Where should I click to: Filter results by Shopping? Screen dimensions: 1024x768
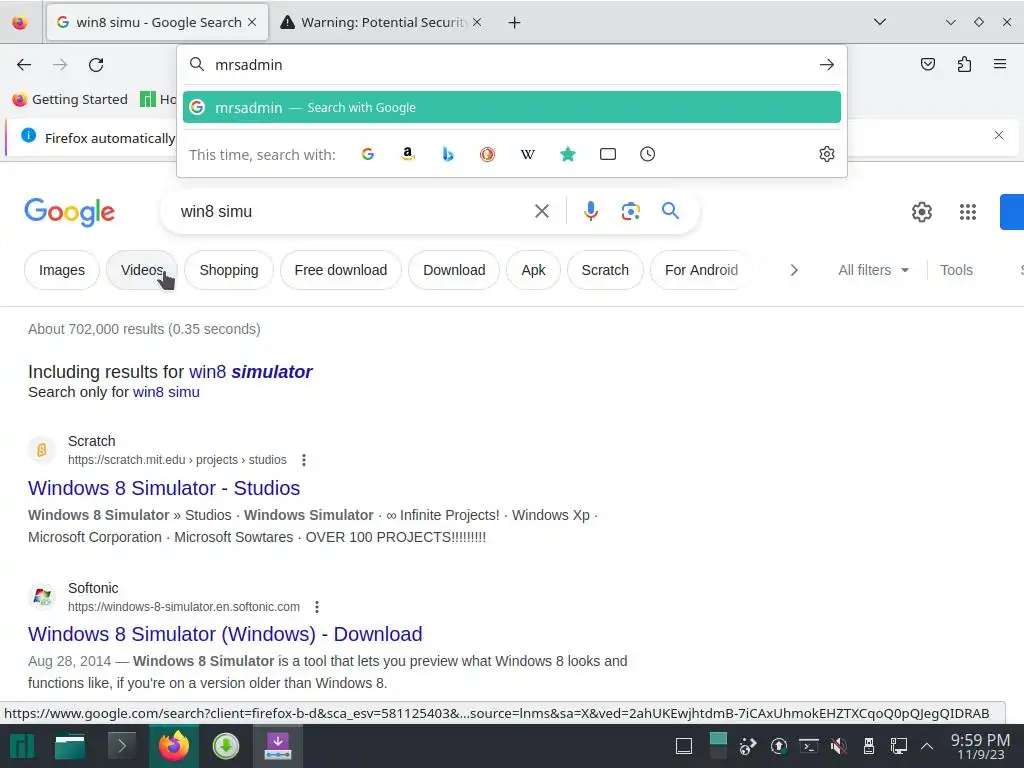[229, 270]
